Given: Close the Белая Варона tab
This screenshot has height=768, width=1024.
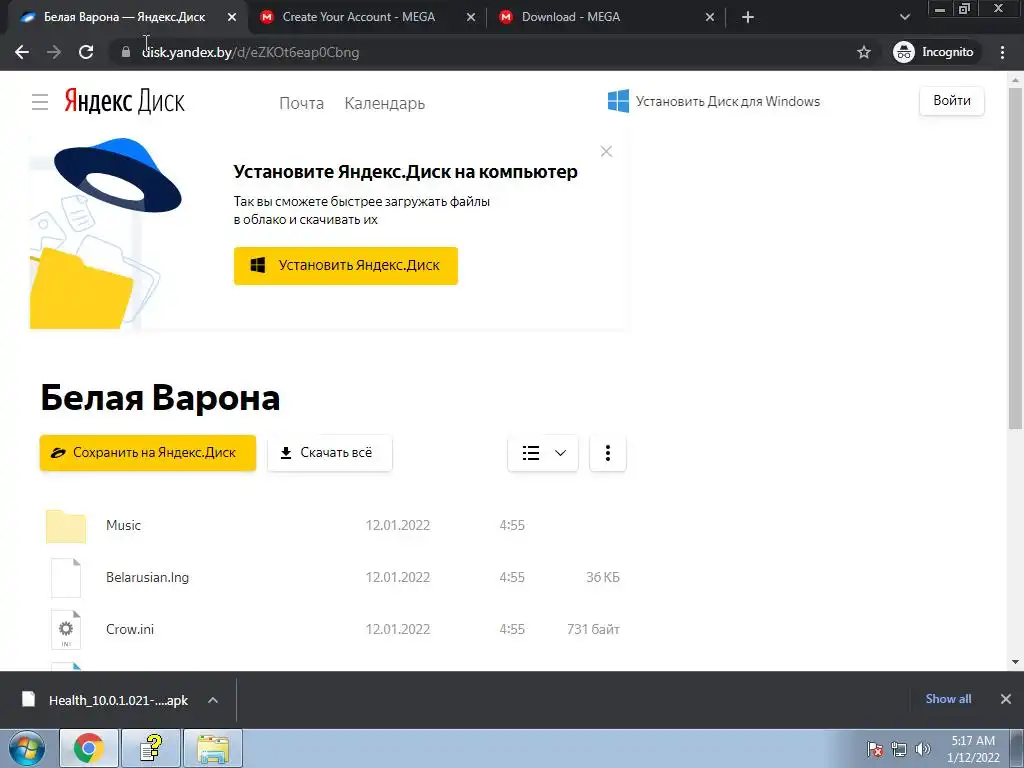Looking at the screenshot, I should [x=232, y=18].
